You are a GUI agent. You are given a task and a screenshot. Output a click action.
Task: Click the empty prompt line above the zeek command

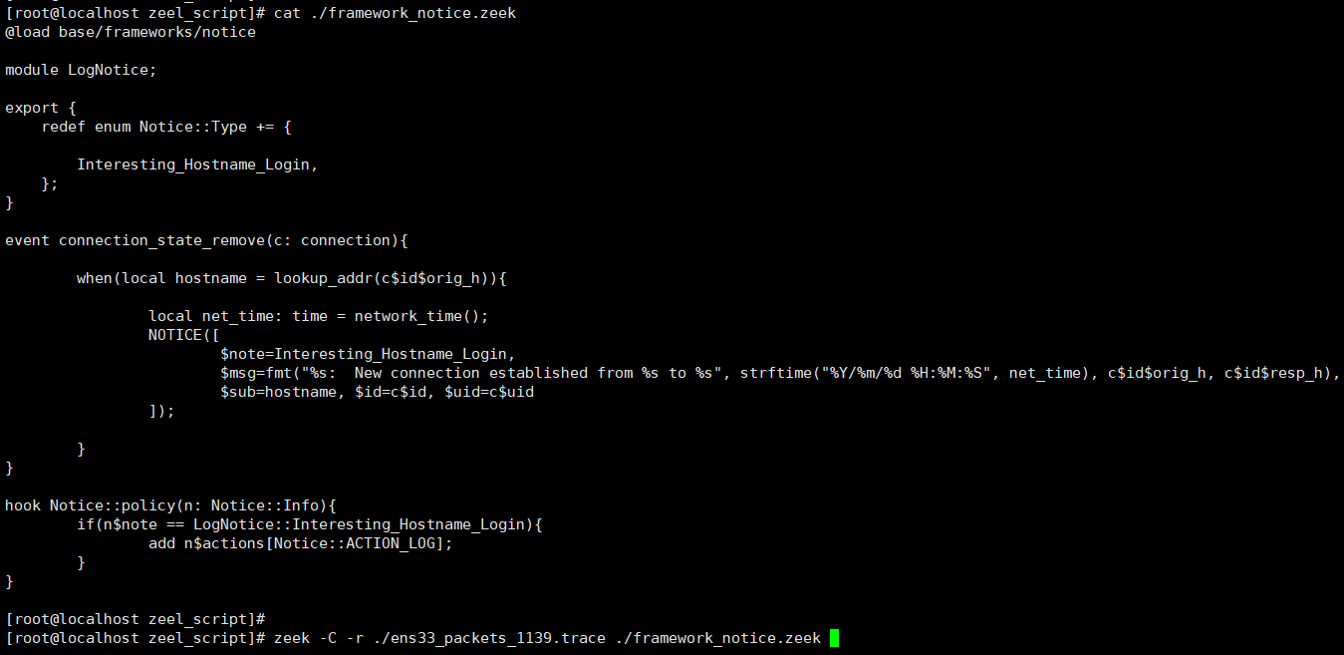pyautogui.click(x=134, y=619)
